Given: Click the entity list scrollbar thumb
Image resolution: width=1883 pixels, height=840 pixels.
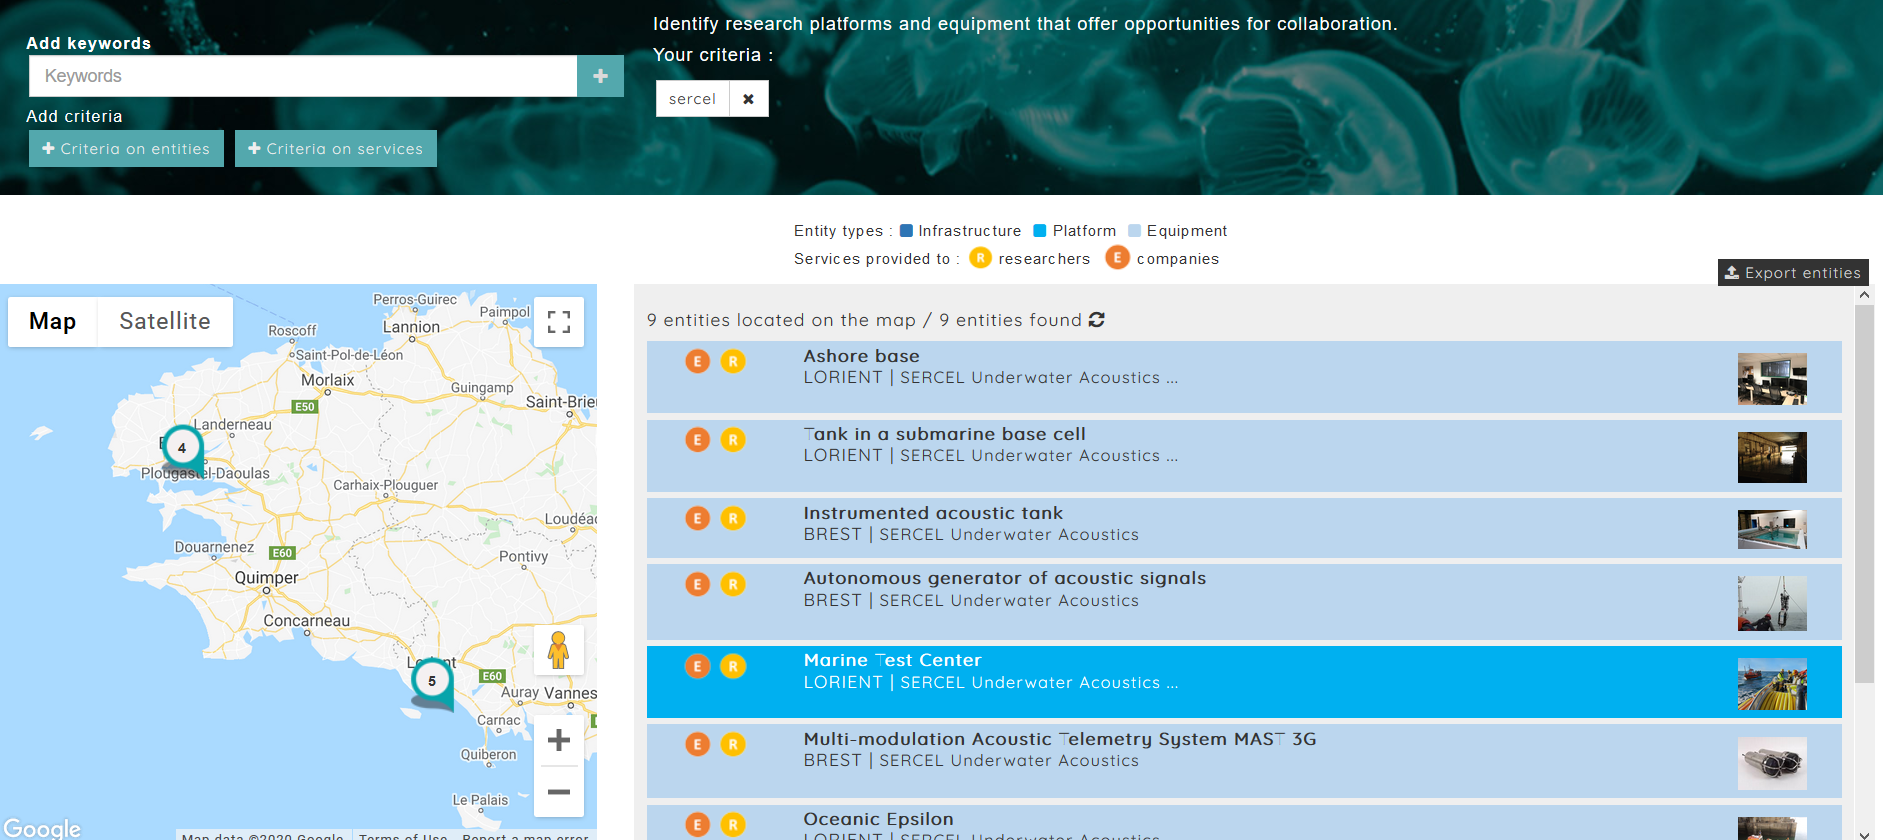Looking at the screenshot, I should click(x=1864, y=494).
